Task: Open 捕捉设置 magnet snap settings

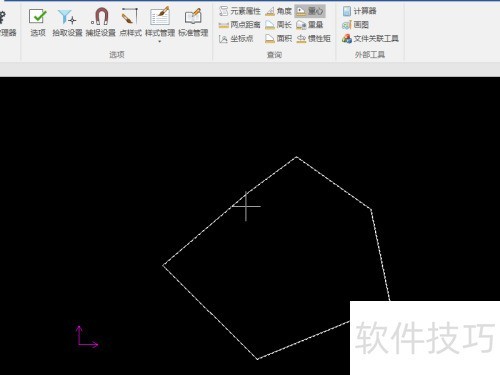Action: pyautogui.click(x=100, y=22)
